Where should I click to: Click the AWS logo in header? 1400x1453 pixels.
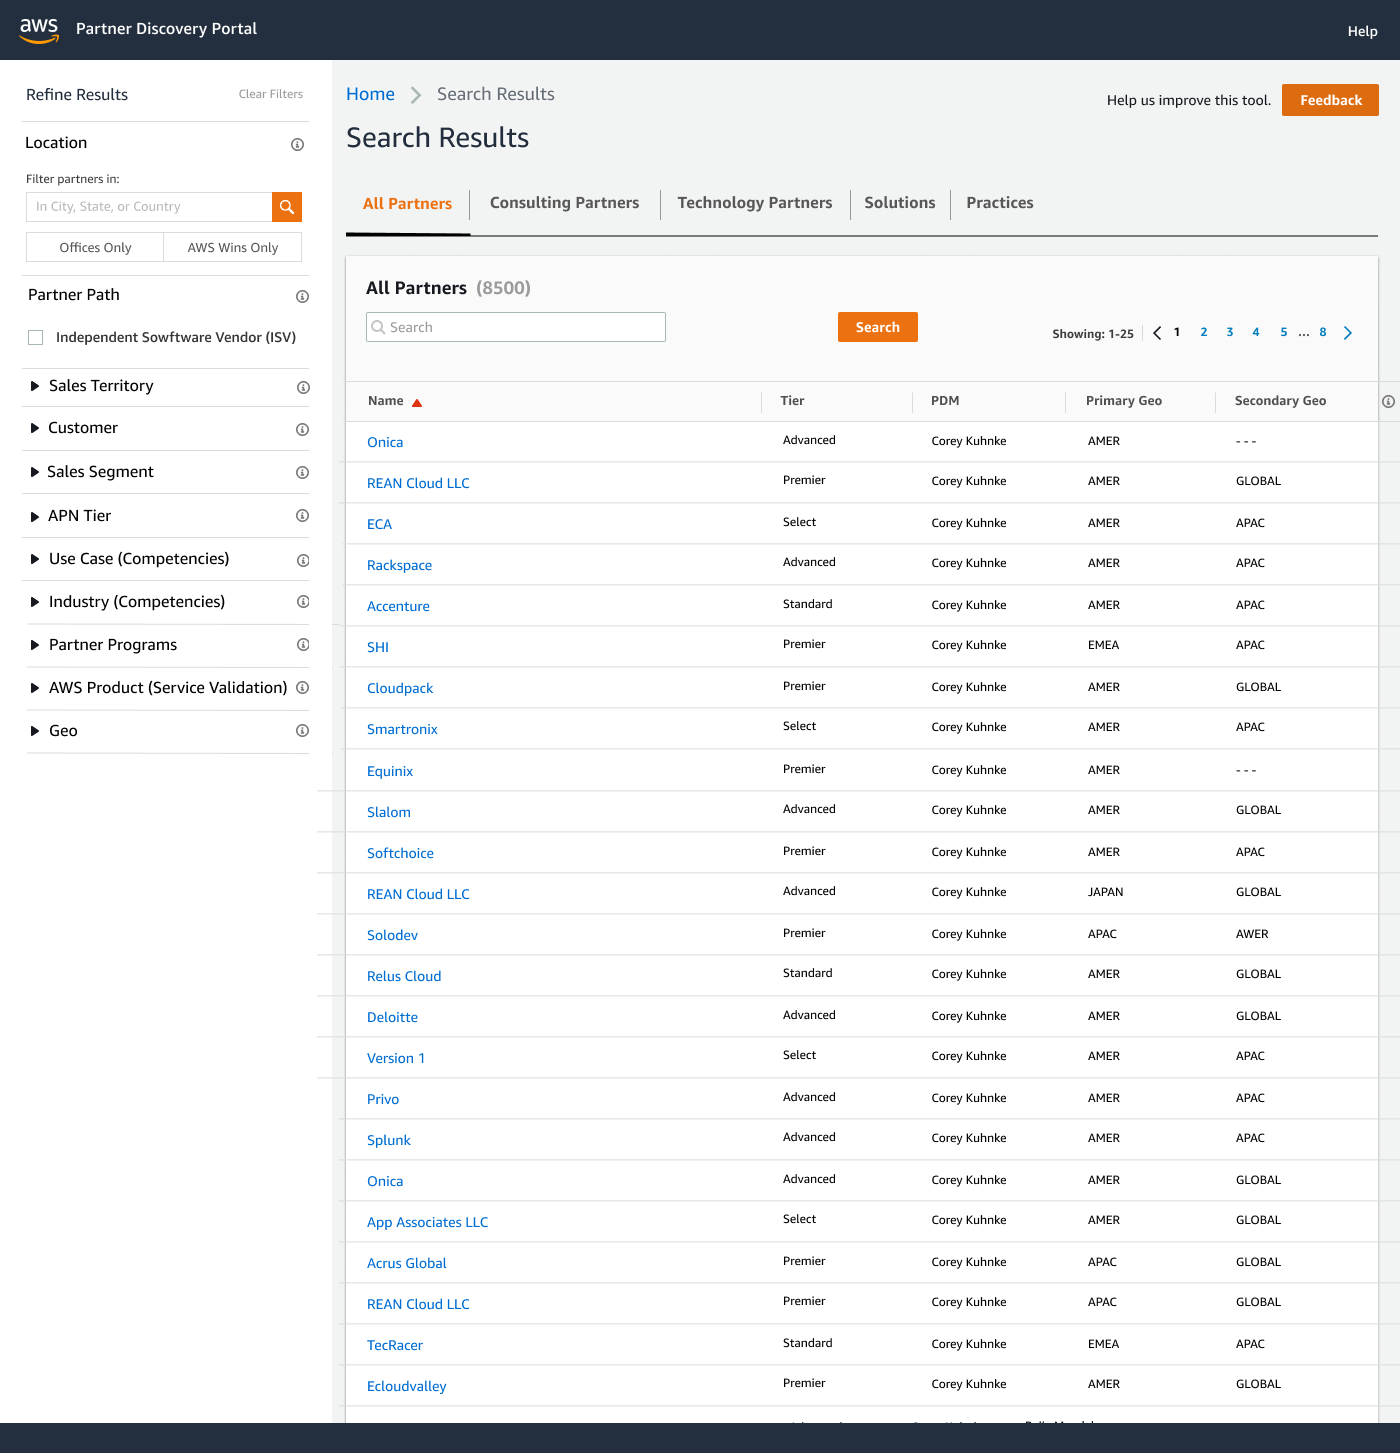coord(39,30)
